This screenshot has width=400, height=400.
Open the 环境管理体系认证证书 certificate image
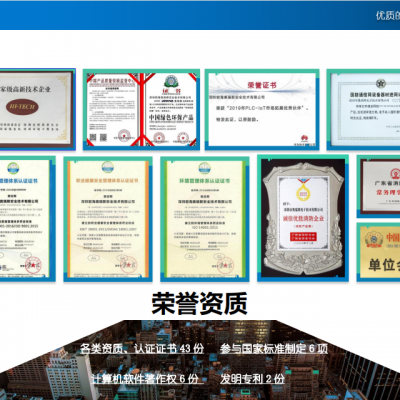pos(205,219)
